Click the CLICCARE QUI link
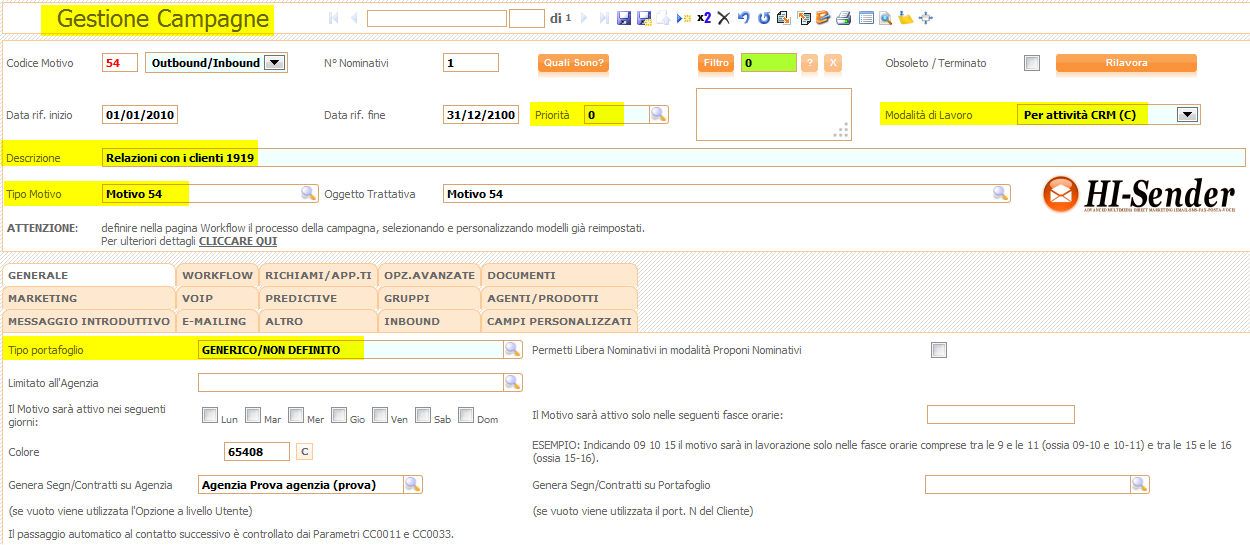 (x=238, y=241)
